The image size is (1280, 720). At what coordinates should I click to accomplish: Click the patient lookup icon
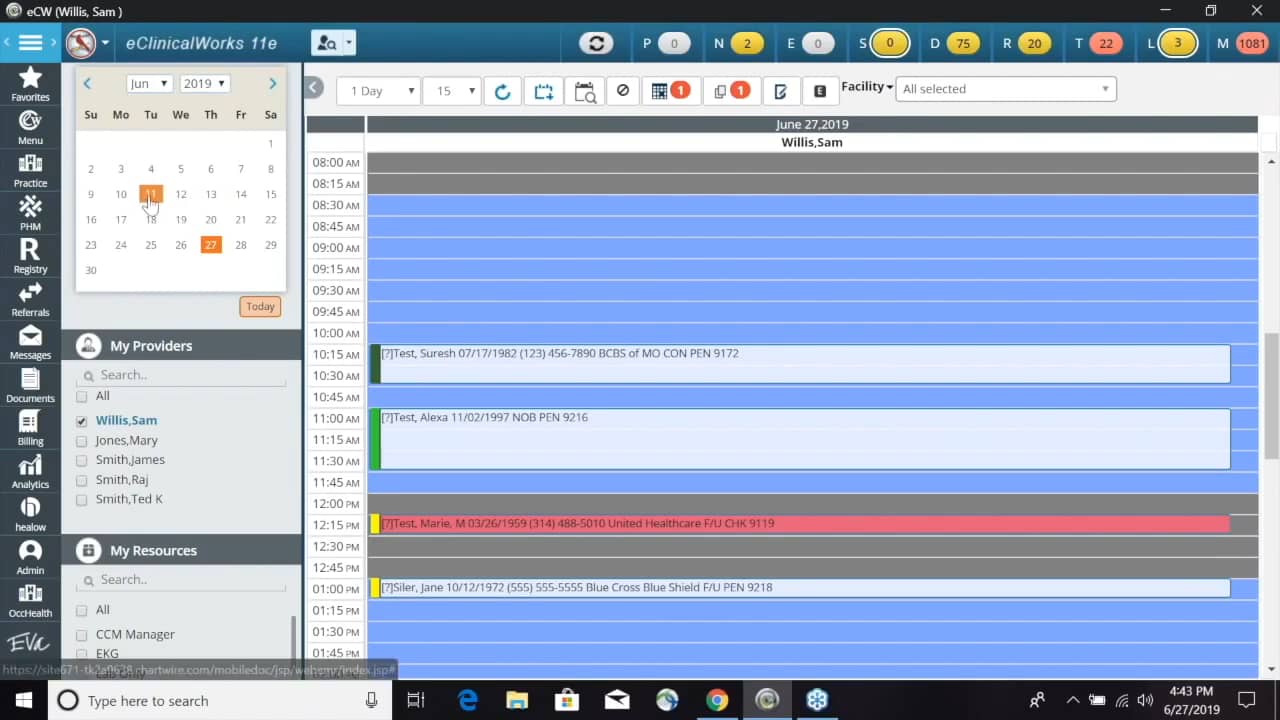click(x=325, y=43)
